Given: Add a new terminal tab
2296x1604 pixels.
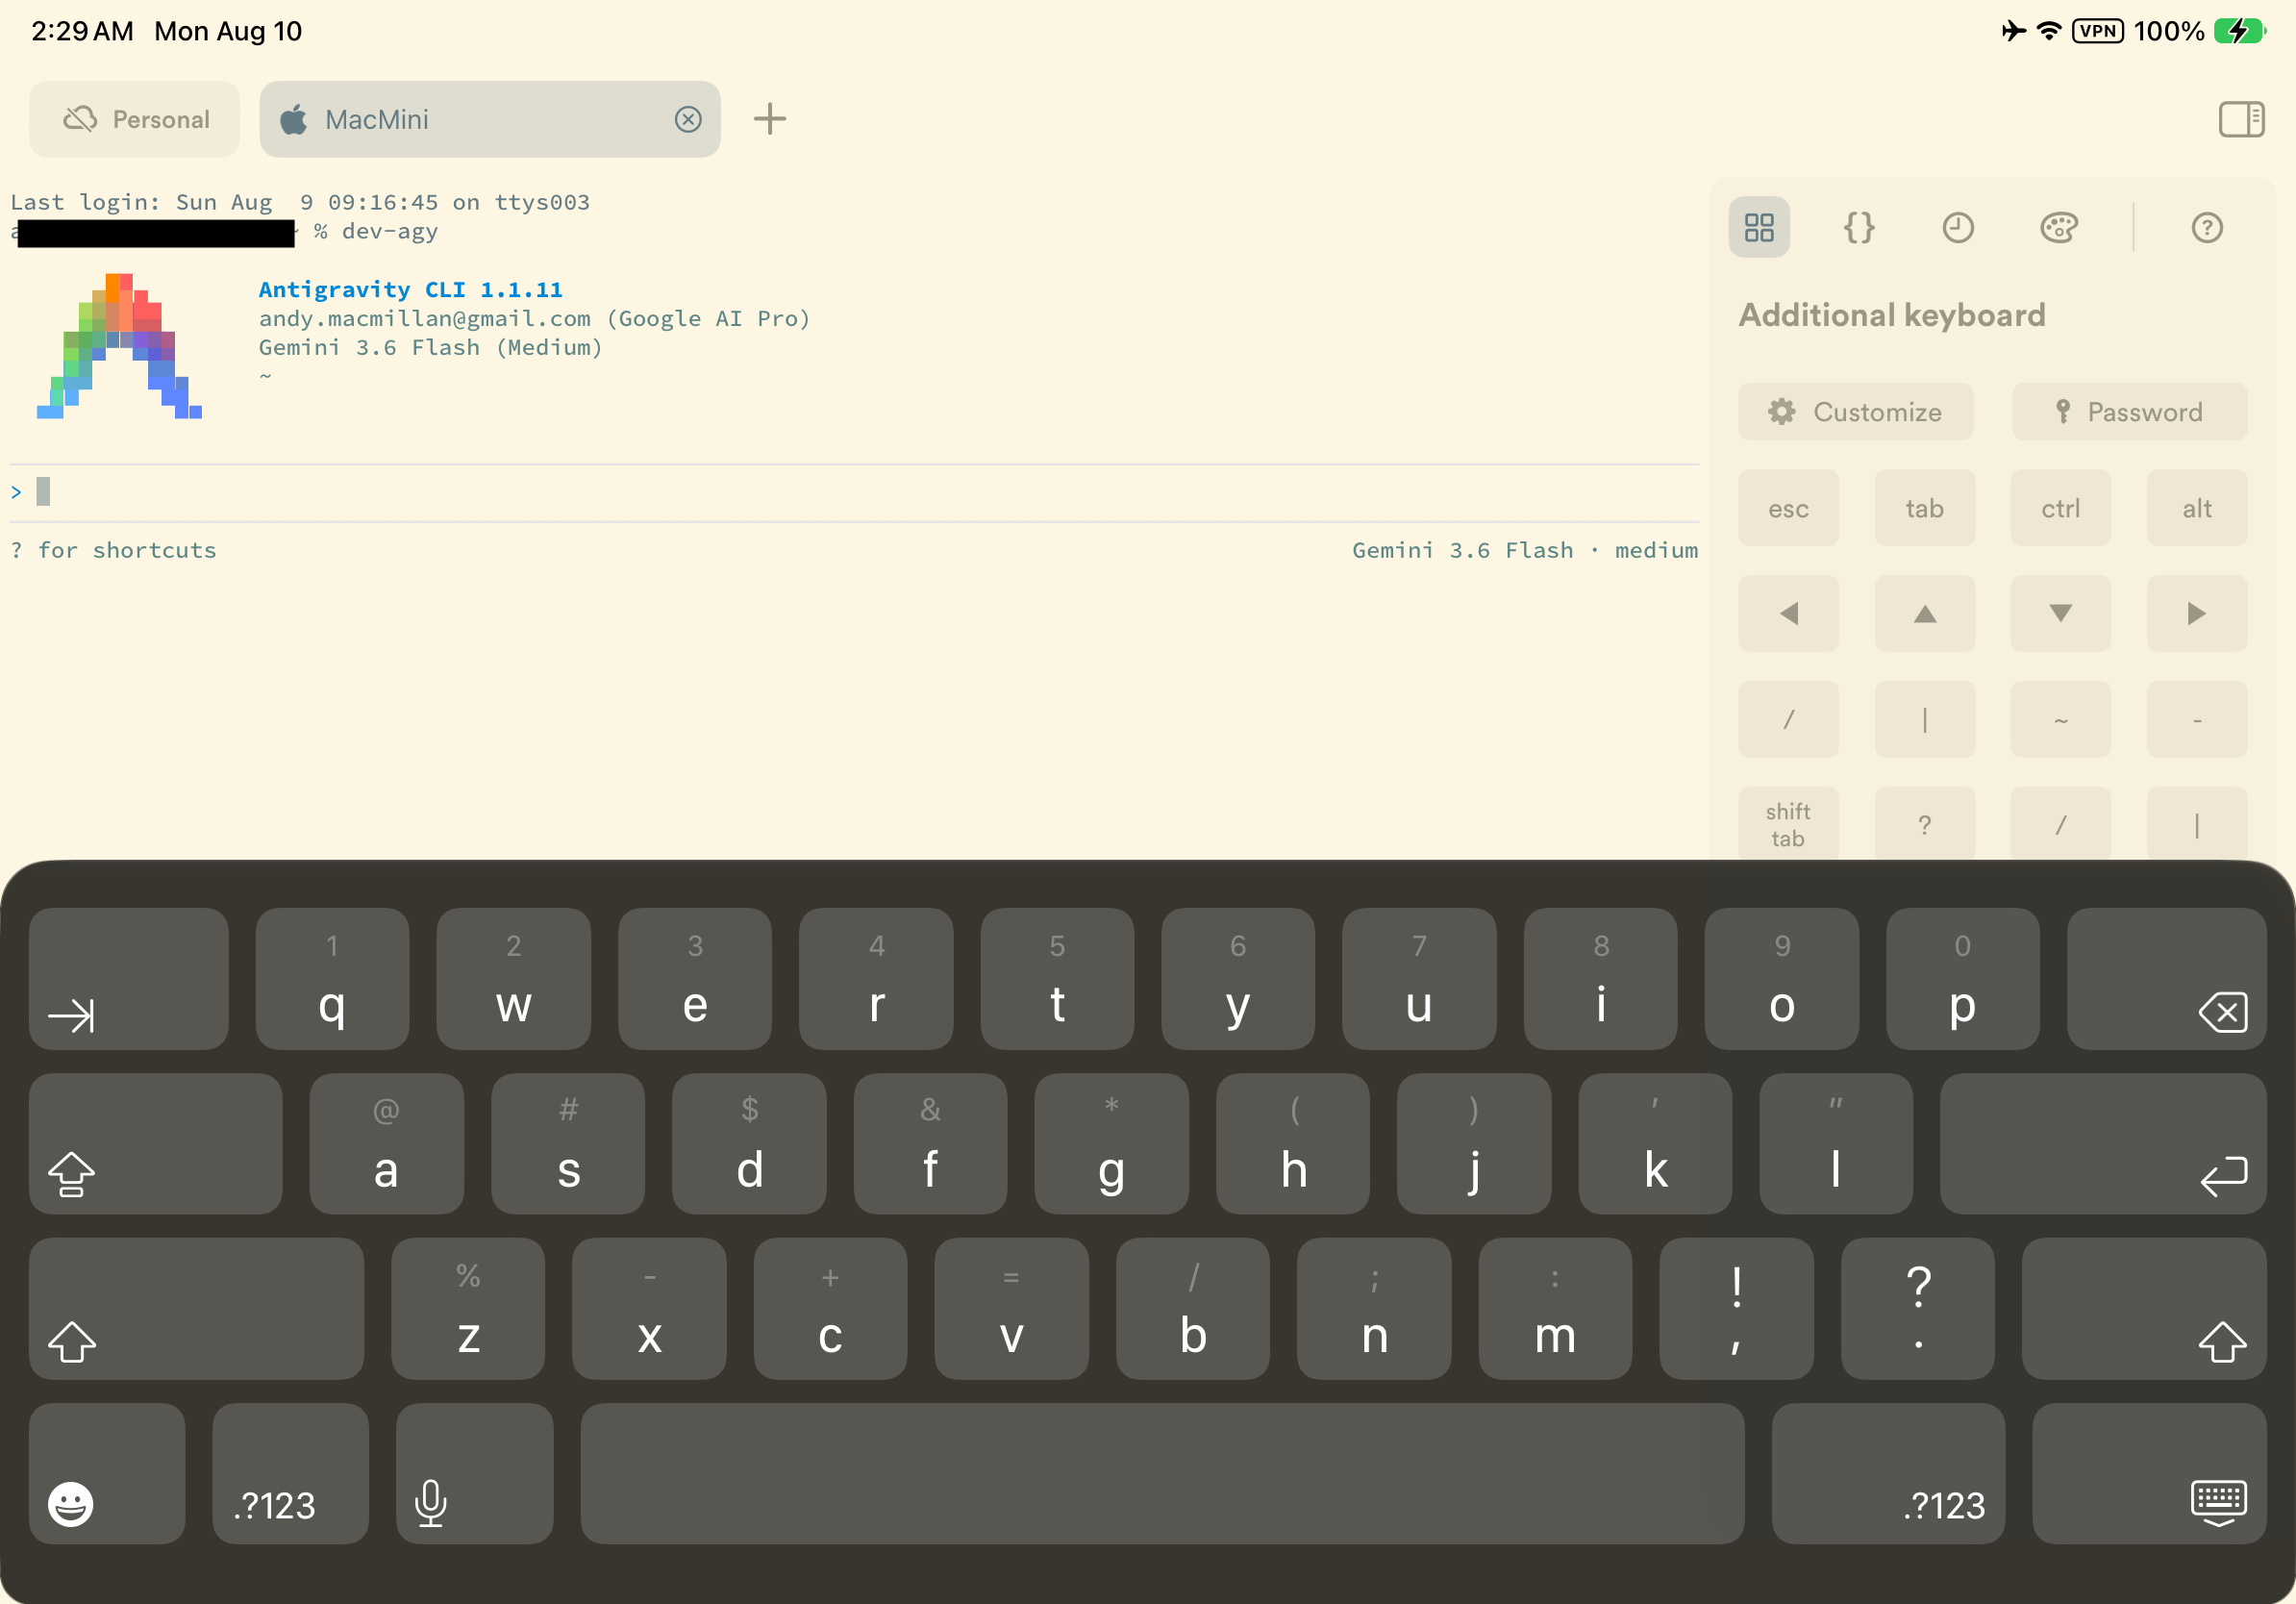Looking at the screenshot, I should coord(770,119).
